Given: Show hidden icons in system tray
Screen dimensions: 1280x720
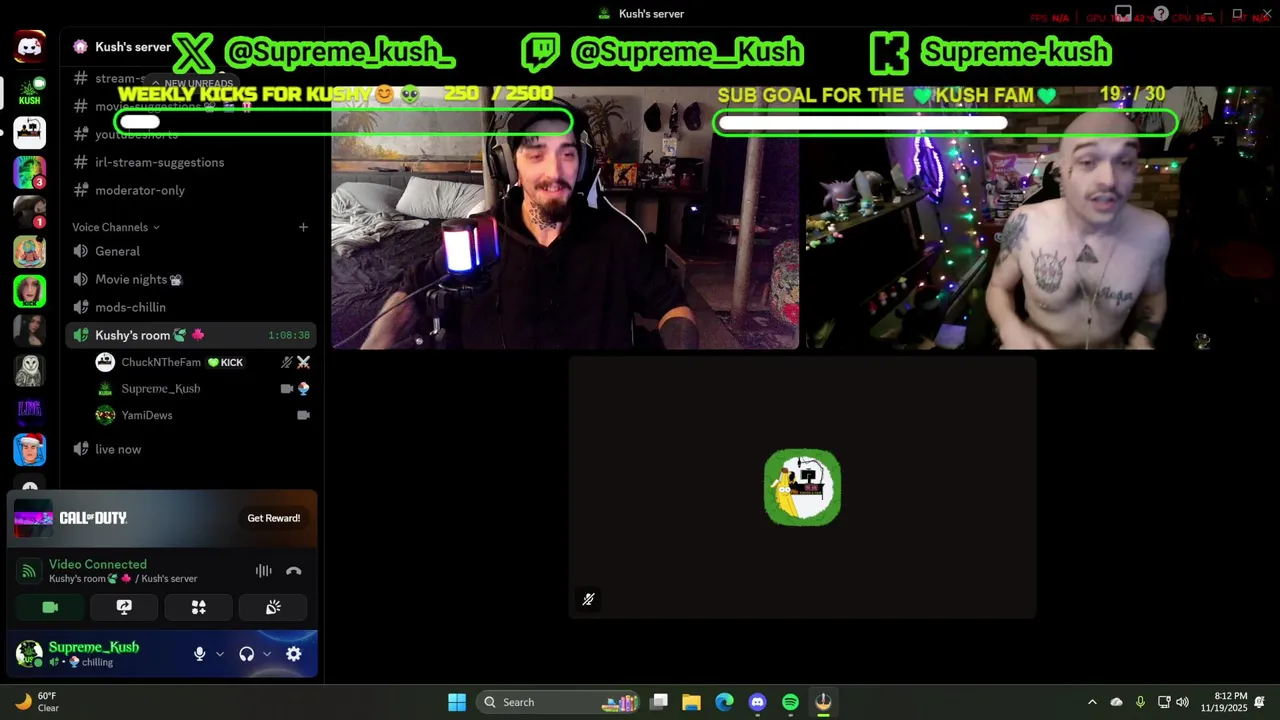Looking at the screenshot, I should pyautogui.click(x=1092, y=702).
